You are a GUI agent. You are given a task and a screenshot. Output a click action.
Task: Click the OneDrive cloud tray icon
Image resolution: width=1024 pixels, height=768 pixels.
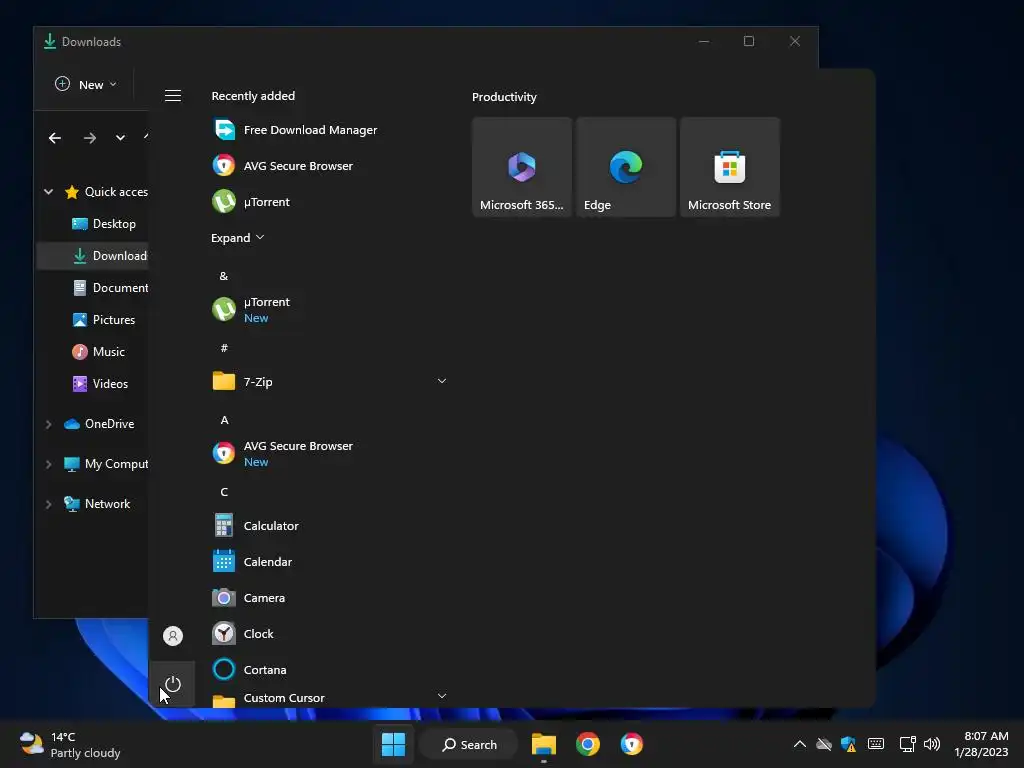[824, 744]
